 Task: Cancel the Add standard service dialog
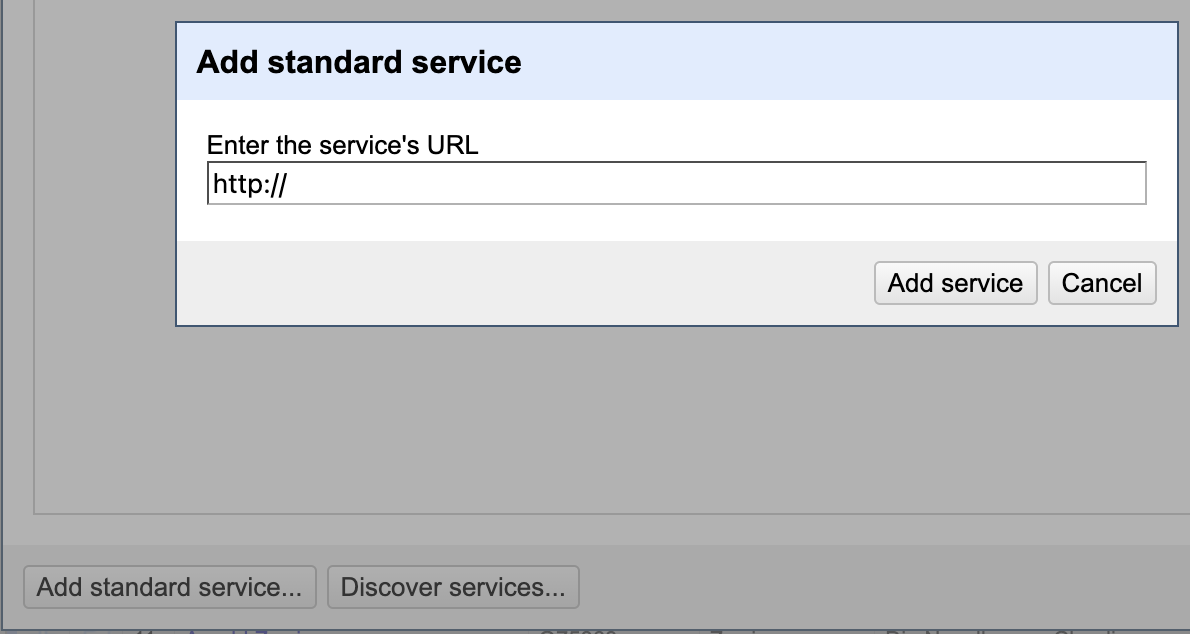(1101, 283)
